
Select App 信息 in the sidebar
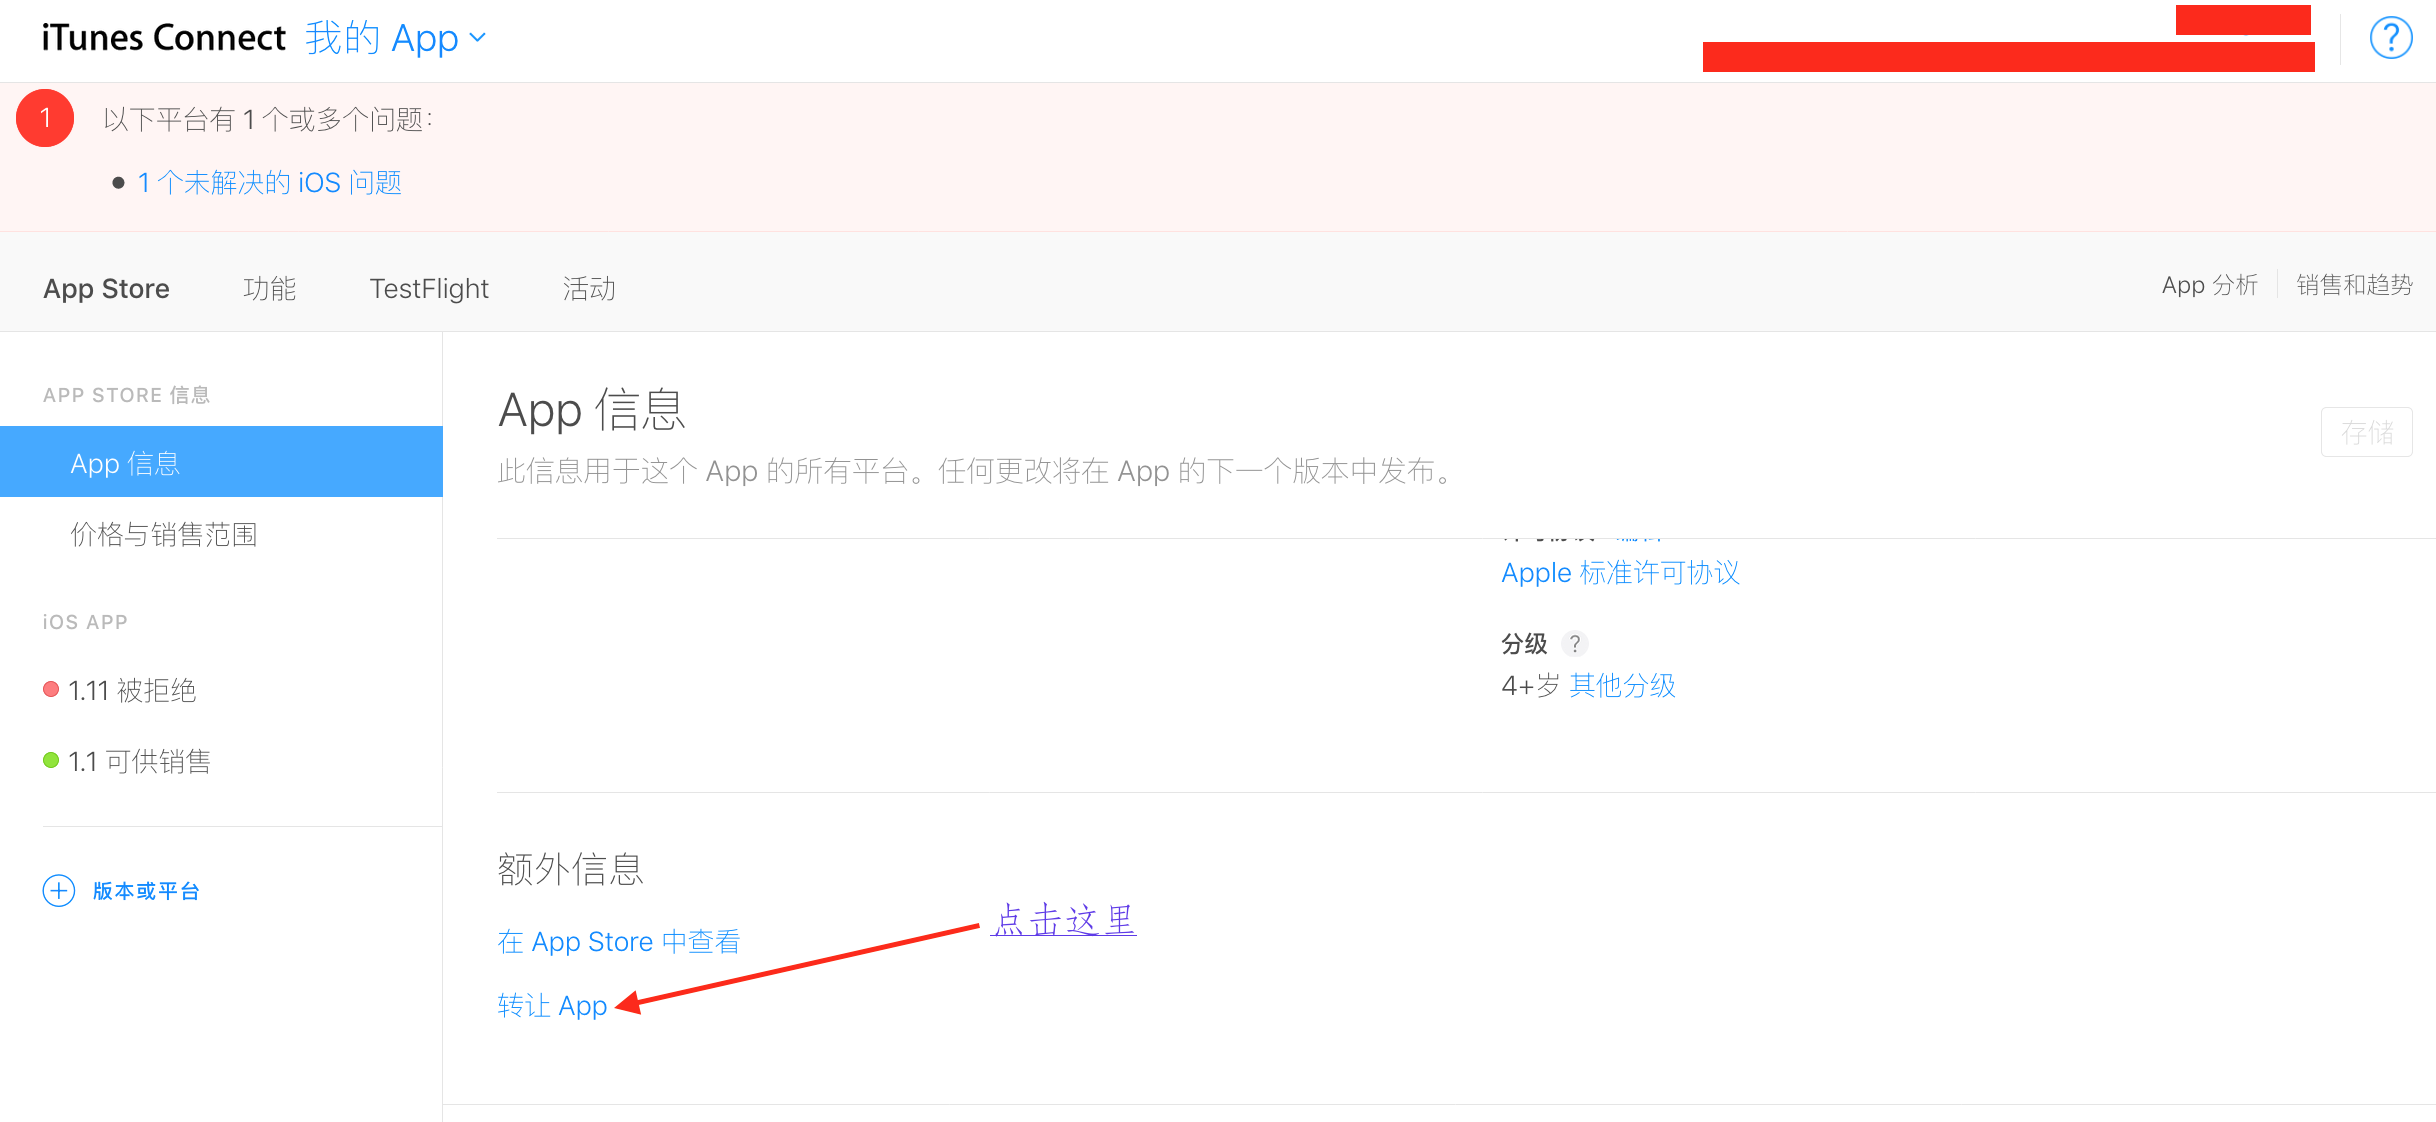tap(221, 462)
